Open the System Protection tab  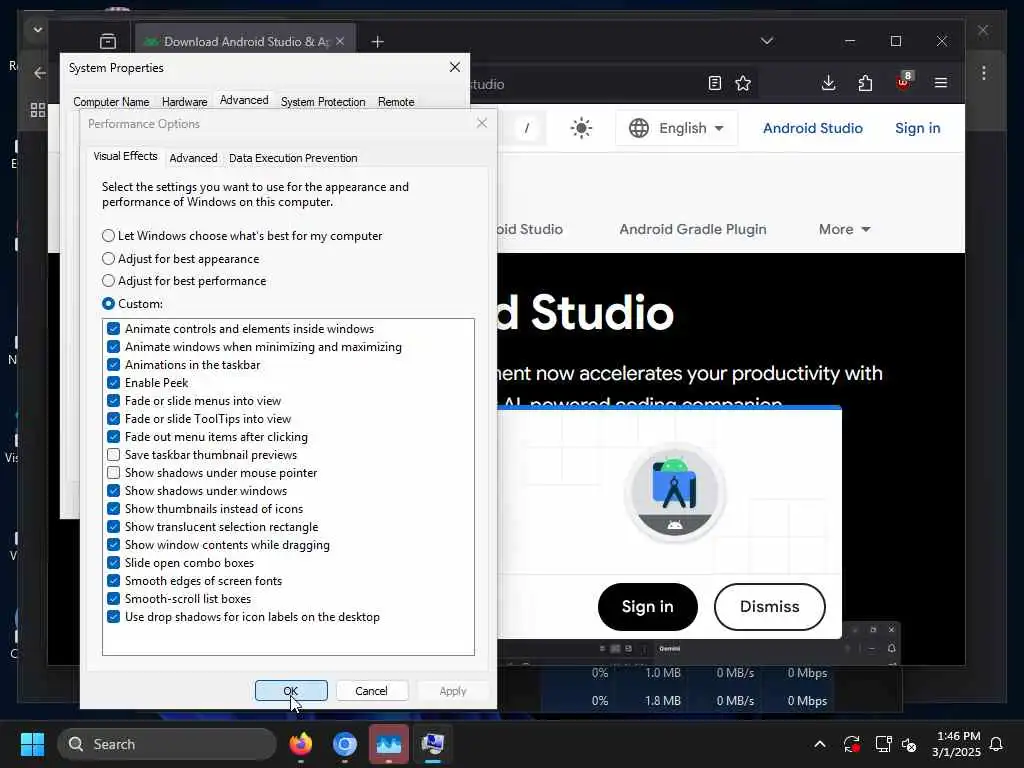323,102
